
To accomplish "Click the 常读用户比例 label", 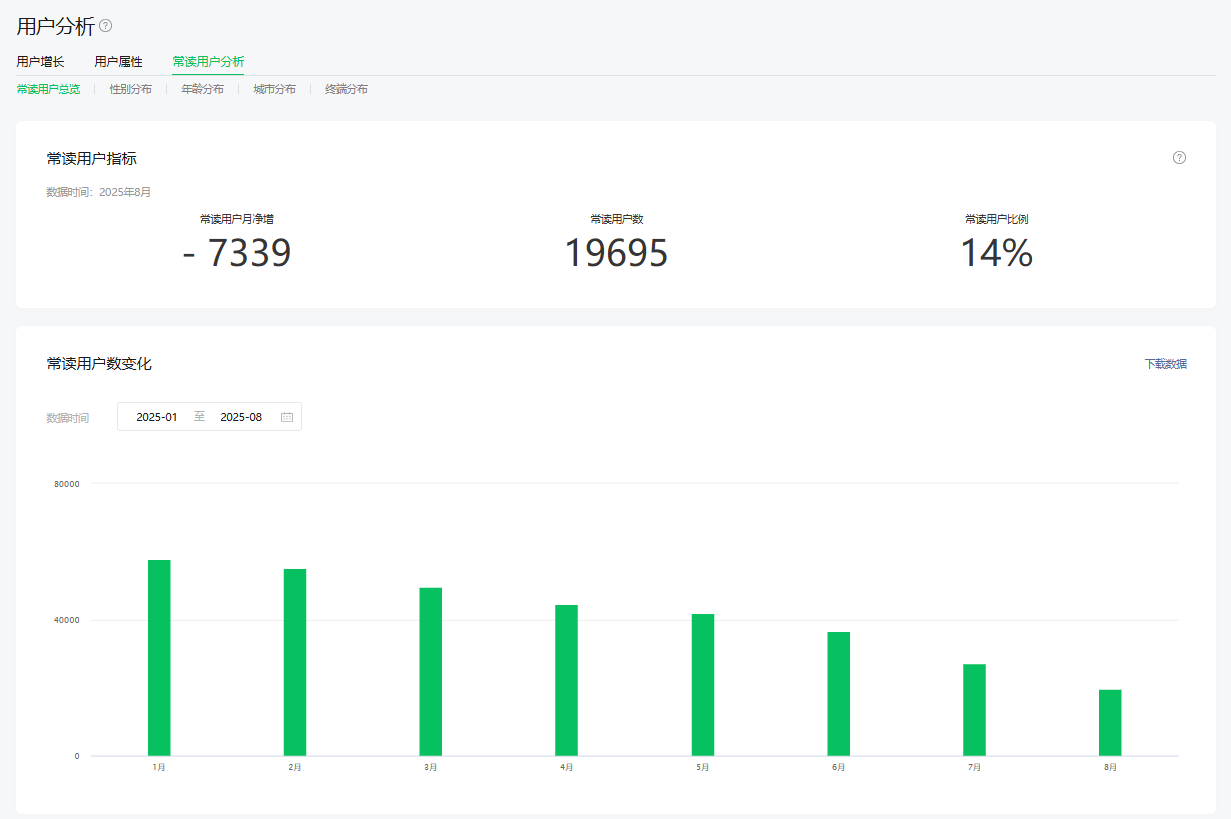I will point(997,219).
